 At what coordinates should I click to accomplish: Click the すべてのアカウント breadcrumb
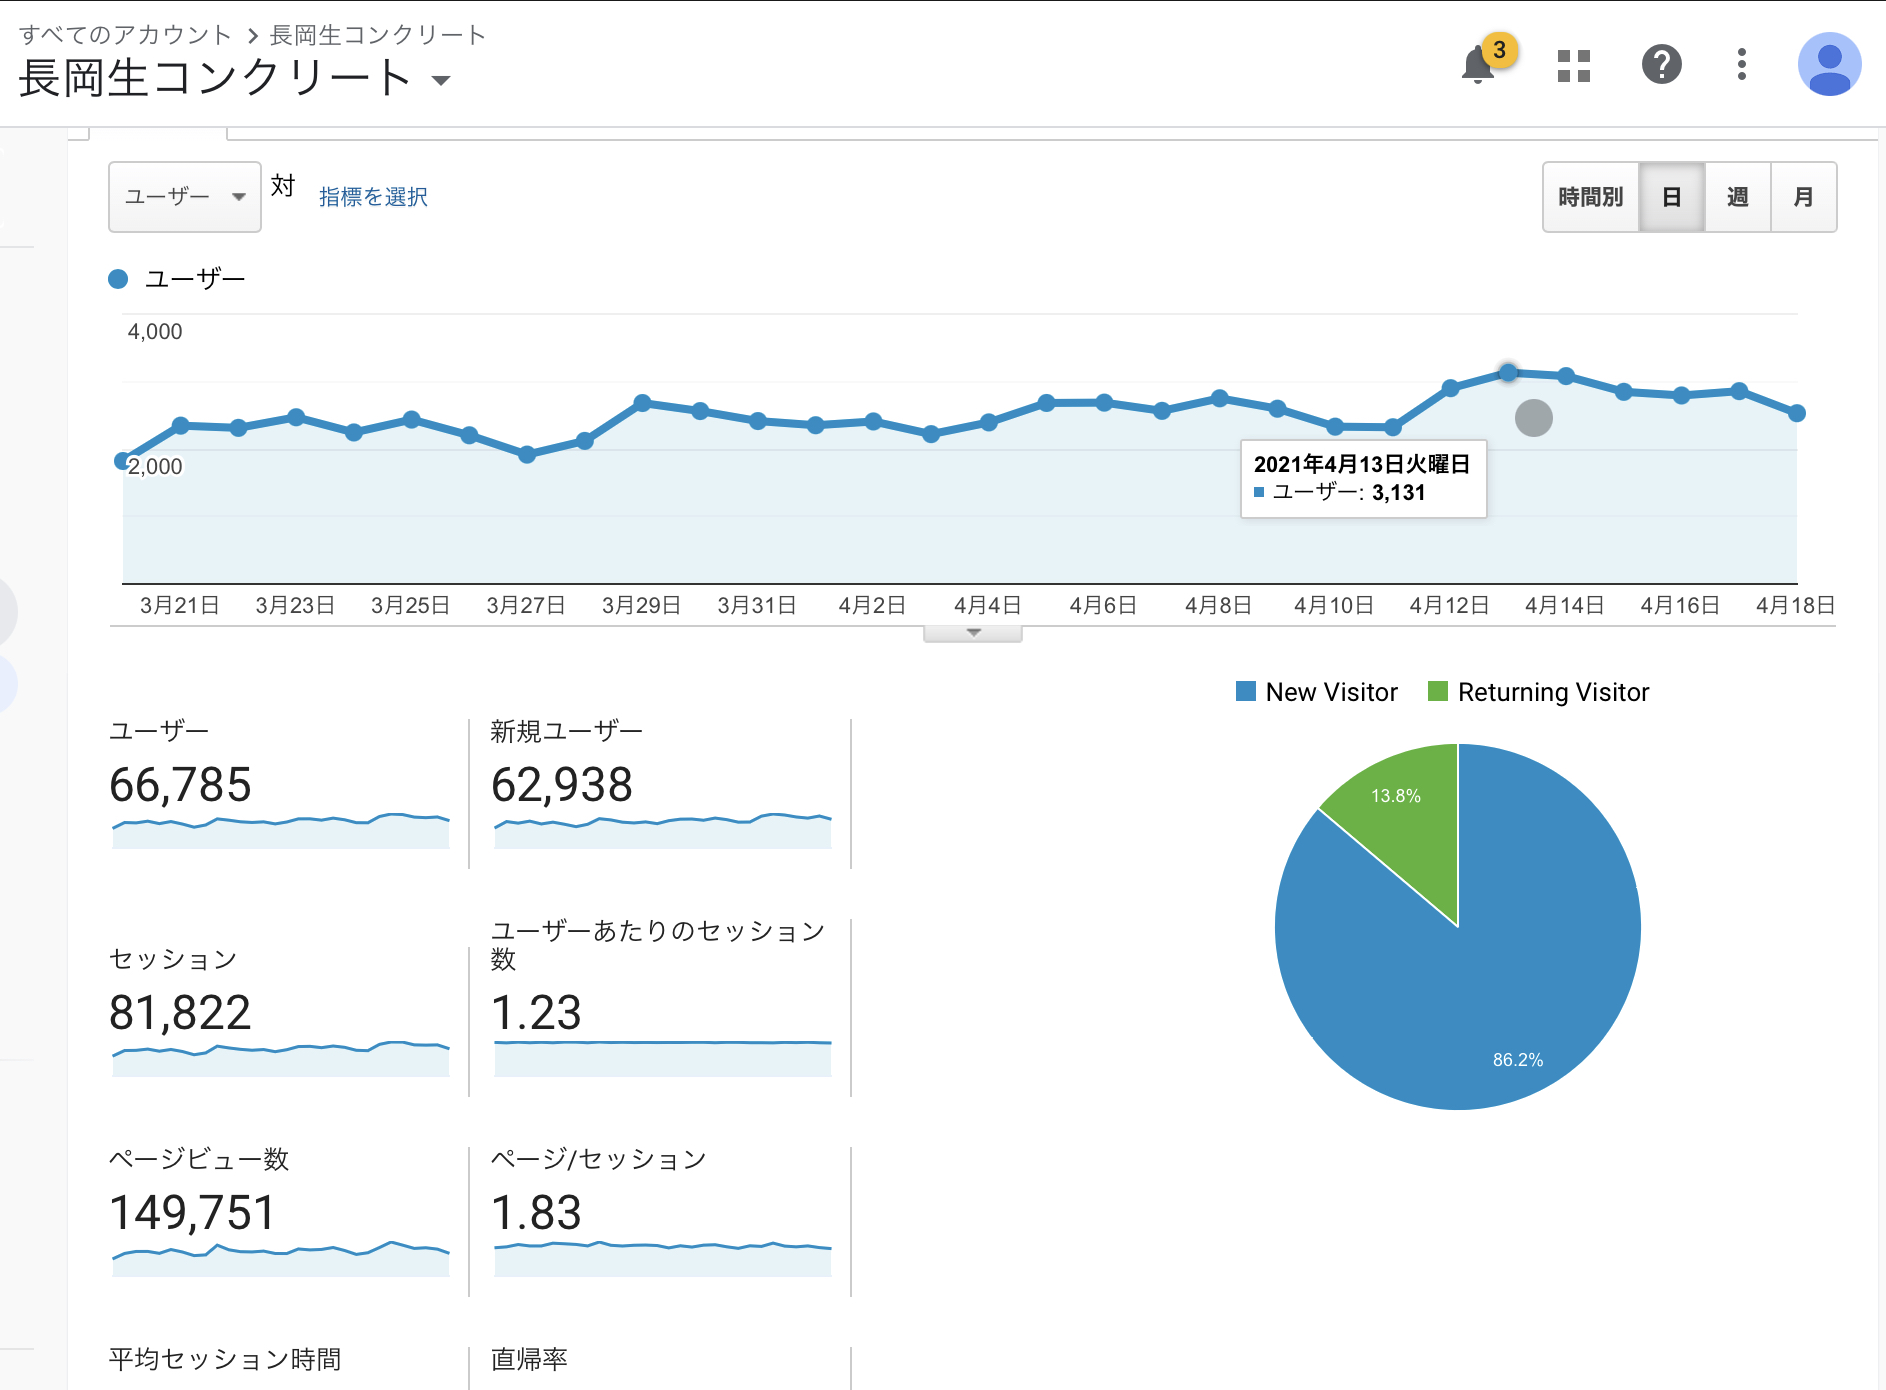(x=125, y=35)
